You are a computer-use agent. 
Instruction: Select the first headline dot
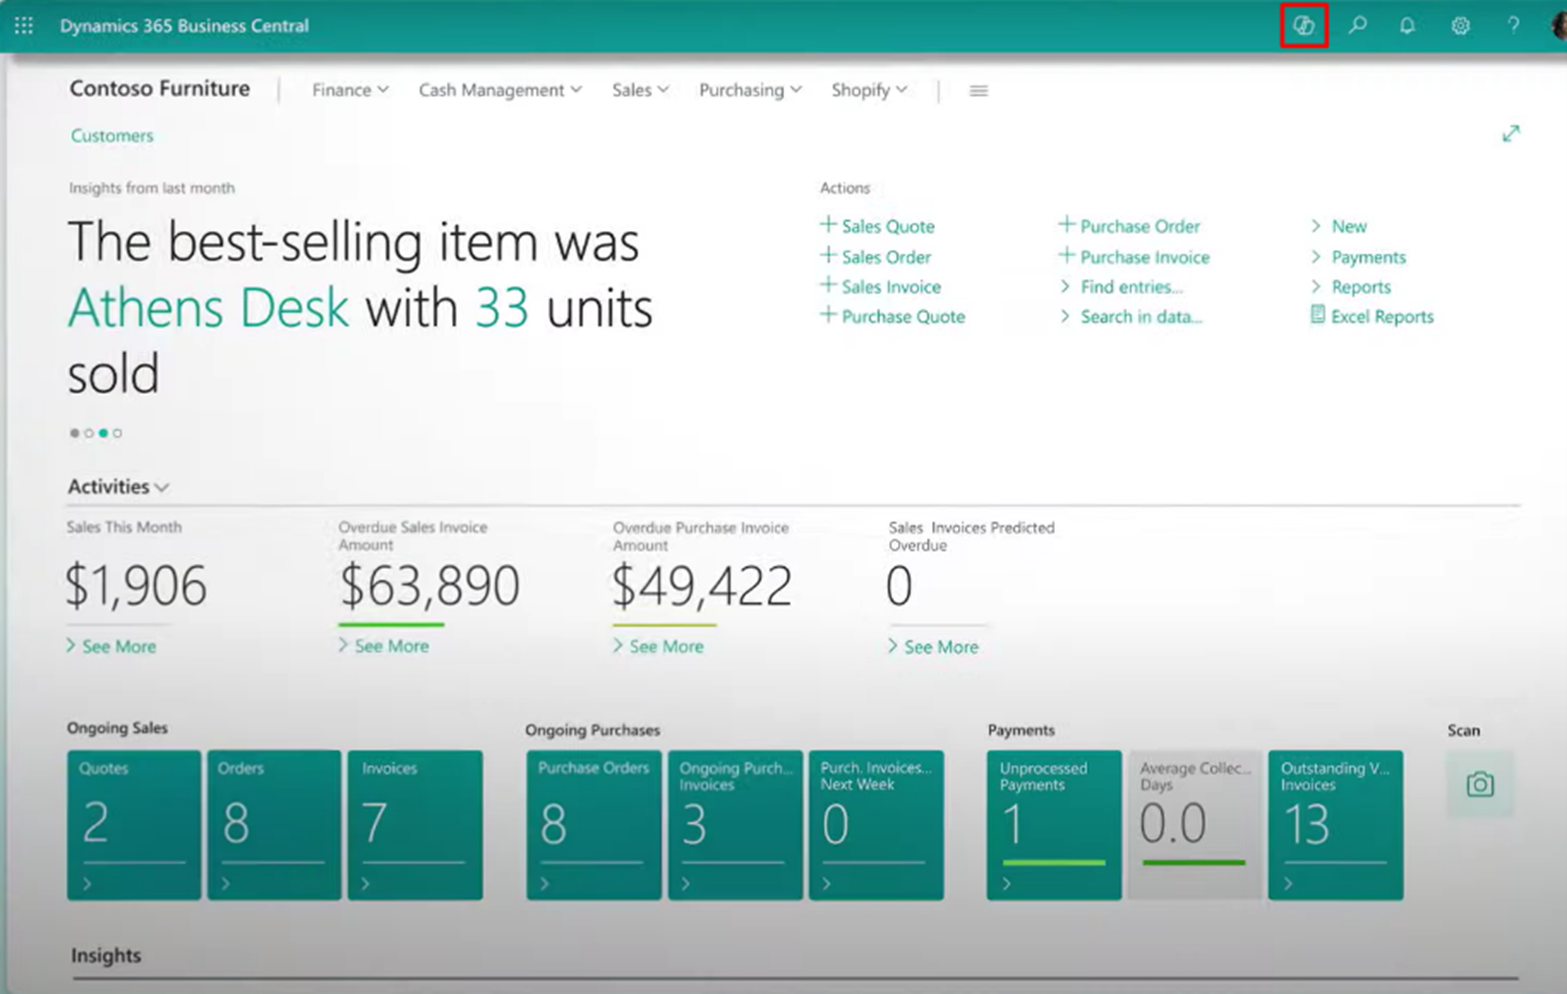coord(74,433)
